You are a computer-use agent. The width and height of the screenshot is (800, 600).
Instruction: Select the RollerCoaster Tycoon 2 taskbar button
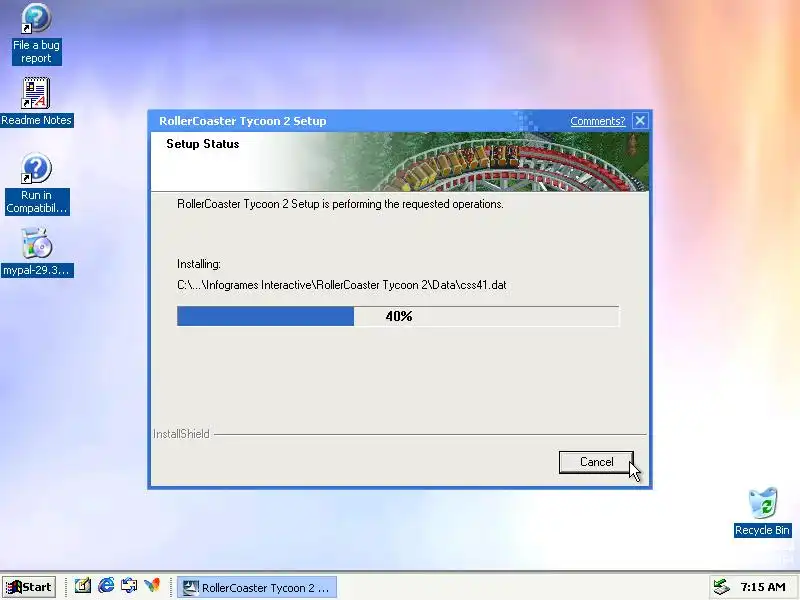(x=257, y=587)
